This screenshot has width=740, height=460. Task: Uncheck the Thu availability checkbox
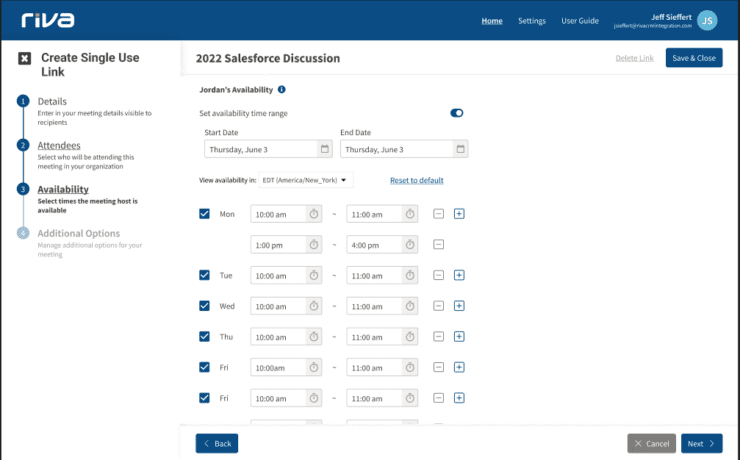[205, 337]
